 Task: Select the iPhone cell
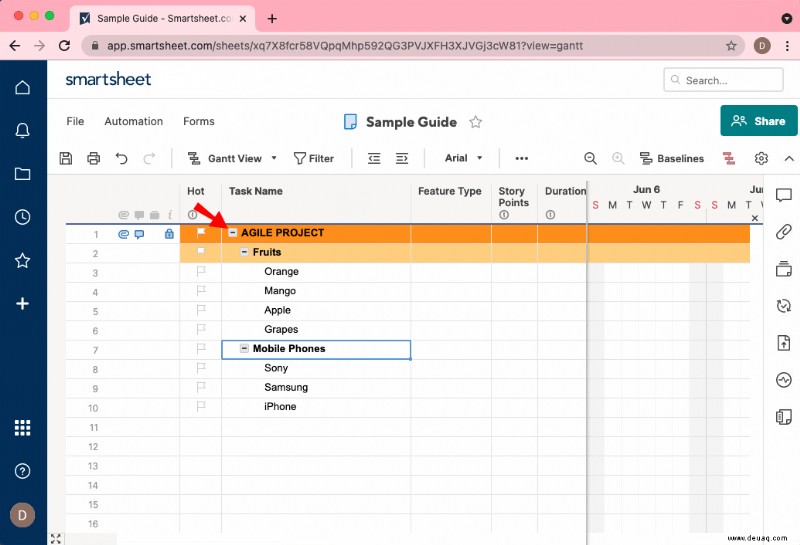tap(316, 407)
